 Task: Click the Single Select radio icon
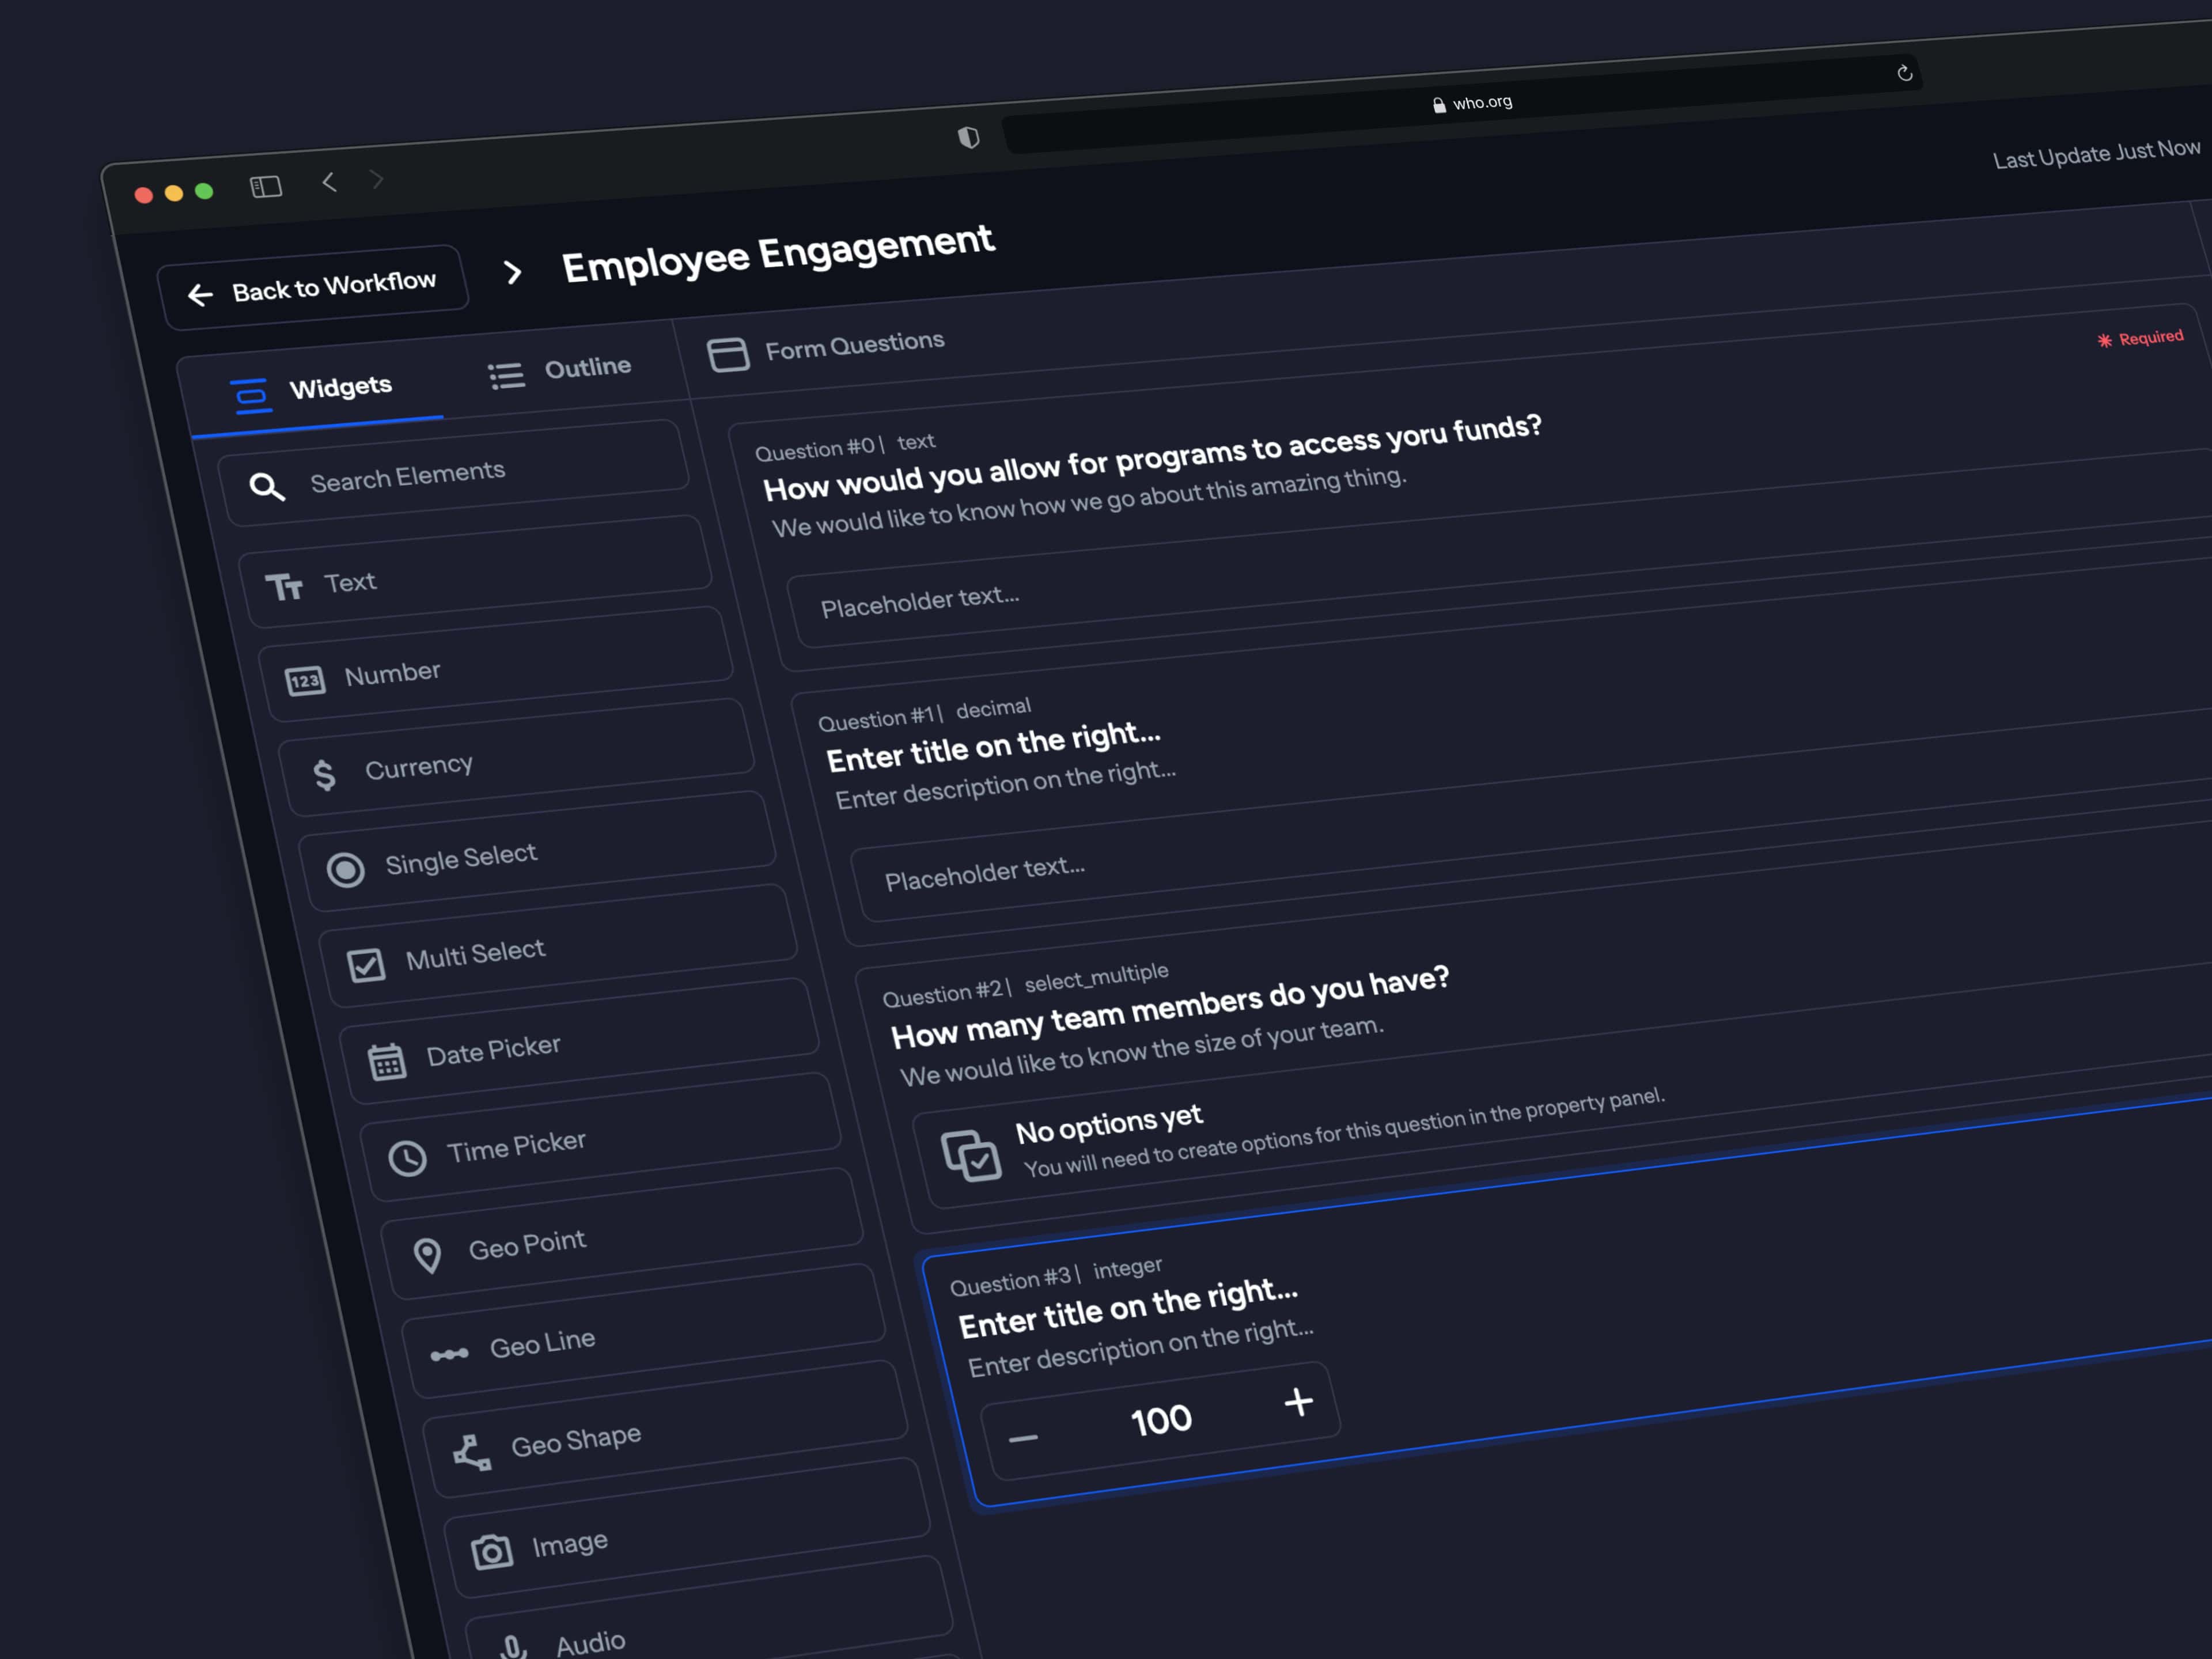[346, 869]
